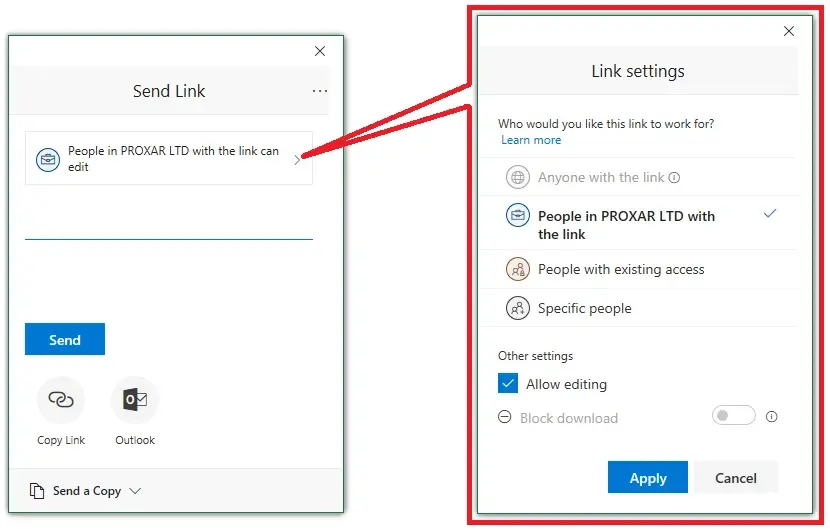Image resolution: width=830 pixels, height=530 pixels.
Task: Click info icon next to Anyone with the link
Action: pos(674,177)
